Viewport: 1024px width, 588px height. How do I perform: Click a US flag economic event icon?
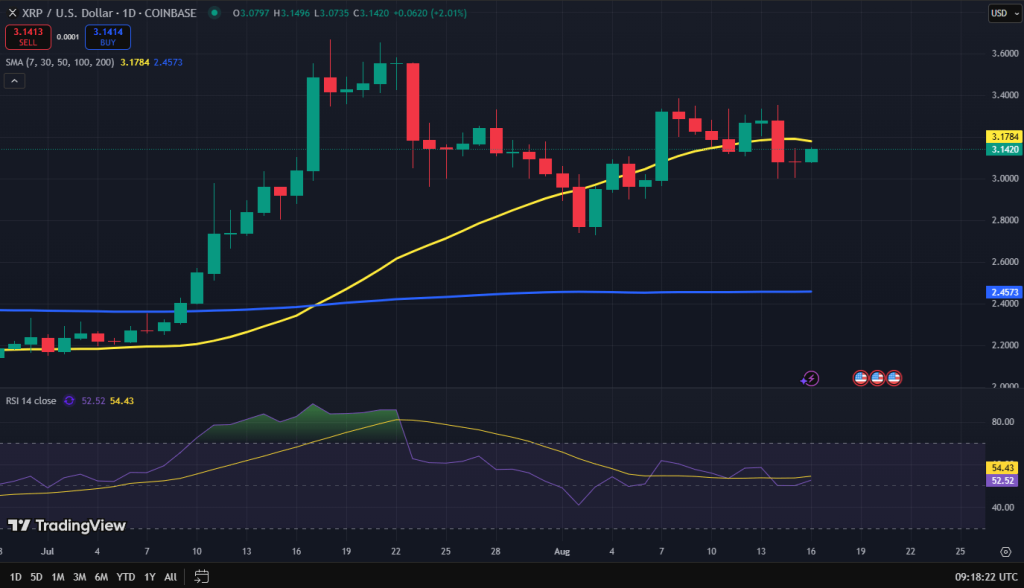[863, 378]
